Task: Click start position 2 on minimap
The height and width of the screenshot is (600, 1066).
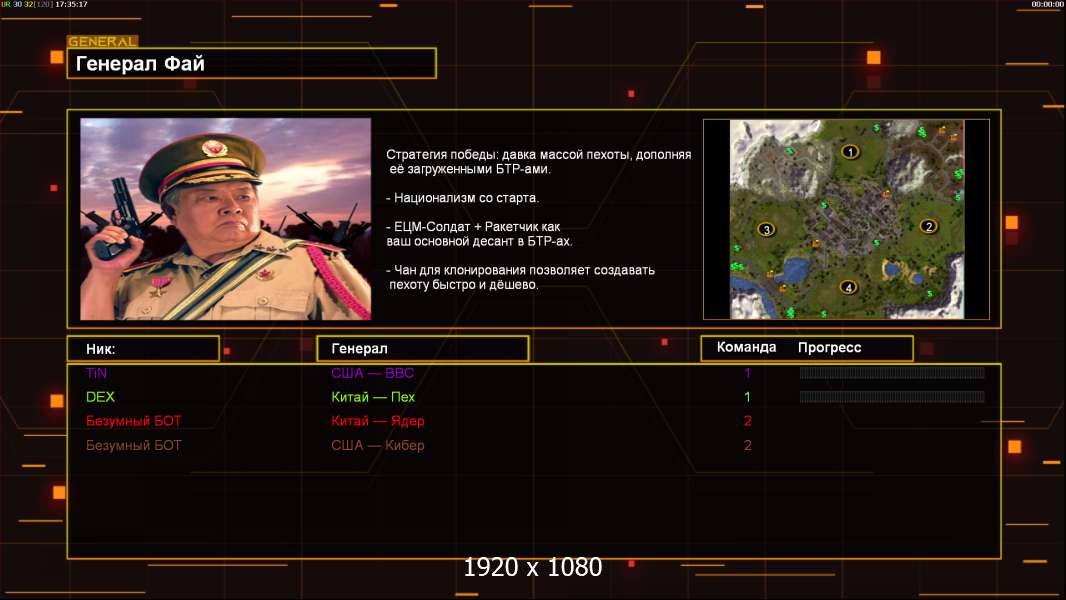Action: tap(928, 226)
